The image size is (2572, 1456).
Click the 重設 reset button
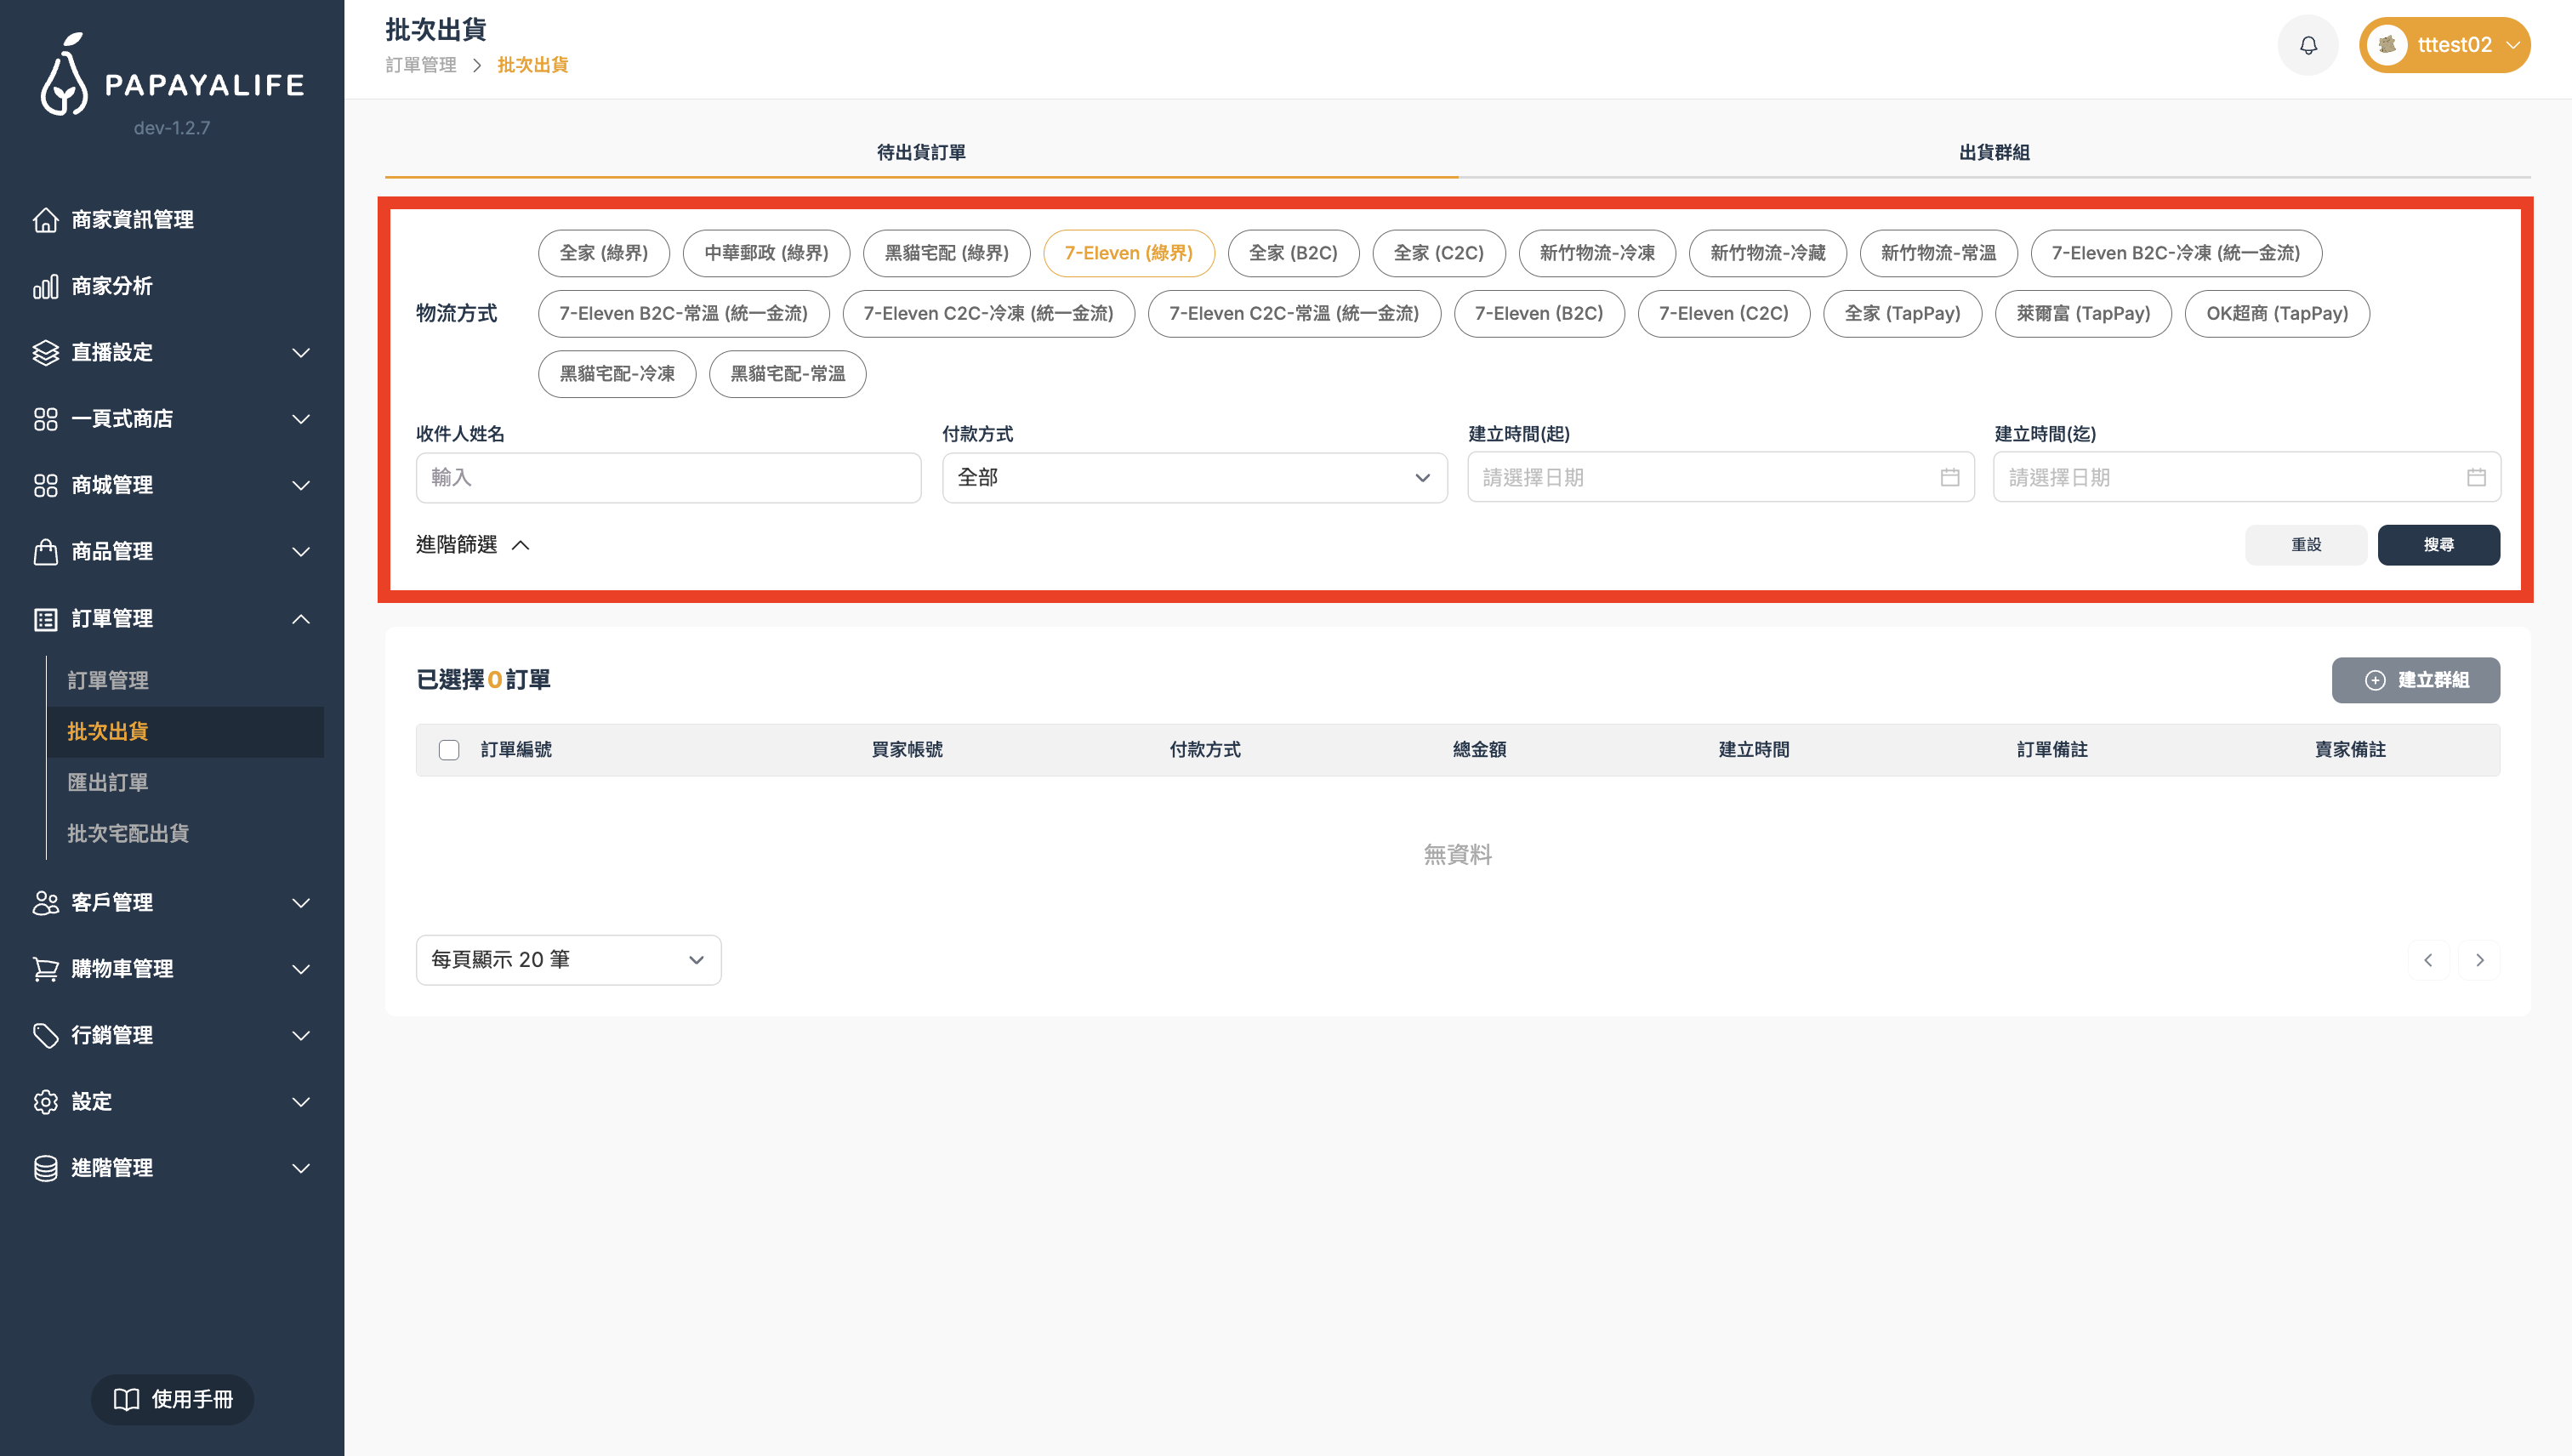[2305, 545]
